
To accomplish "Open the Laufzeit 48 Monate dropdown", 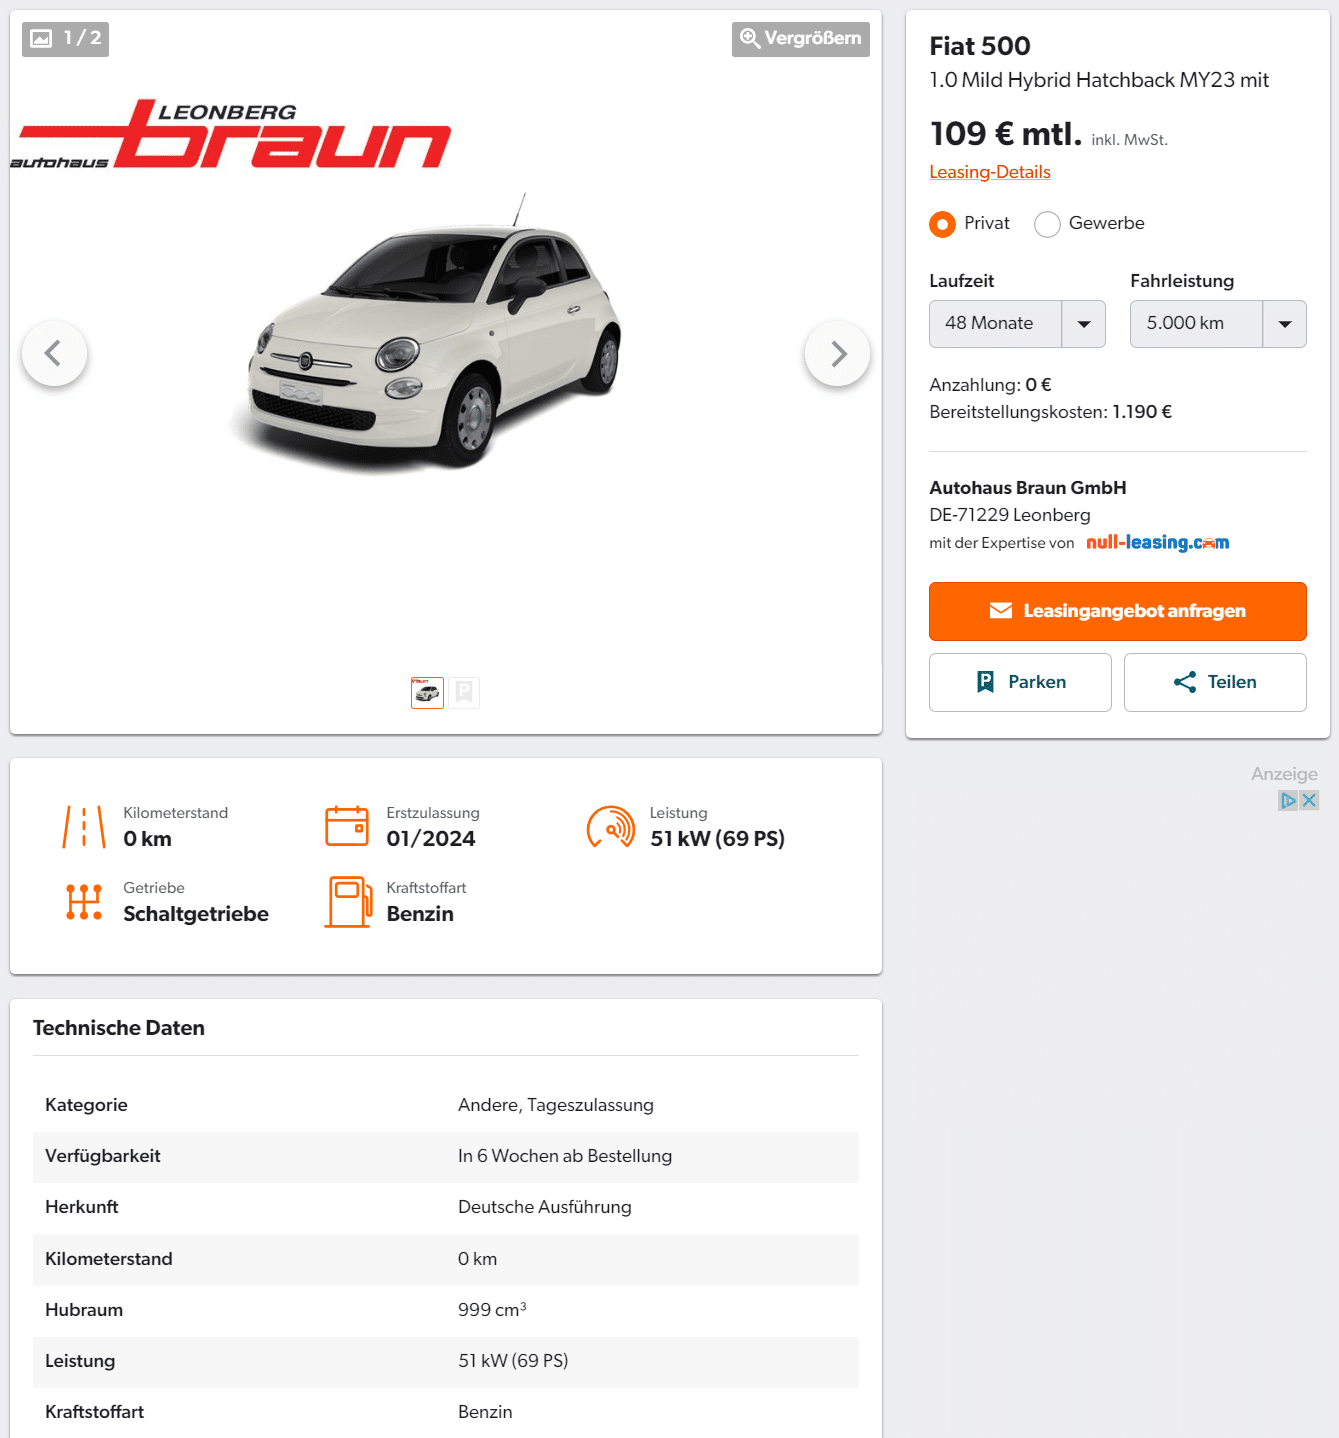I will click(1017, 324).
